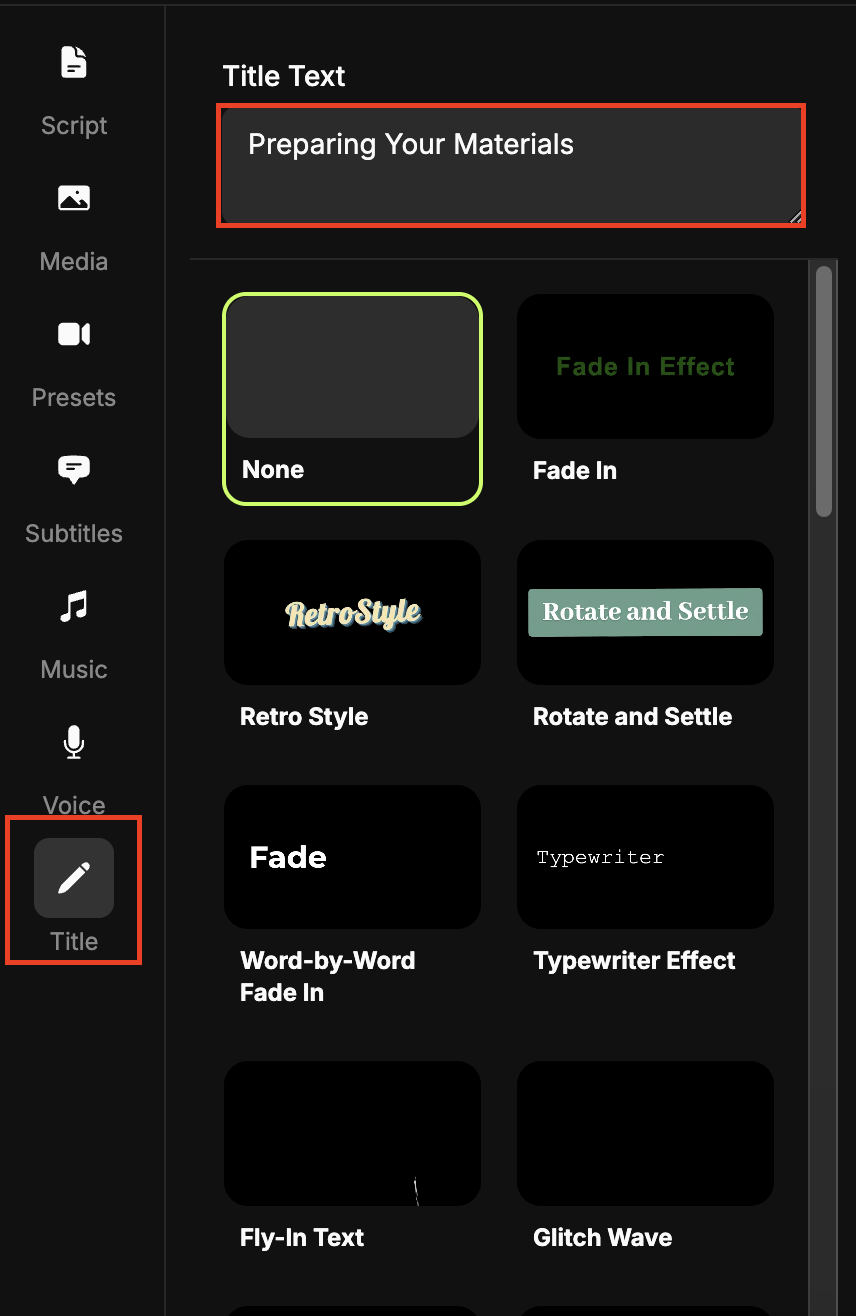
Task: Click the Glitch Wave label
Action: 603,1238
